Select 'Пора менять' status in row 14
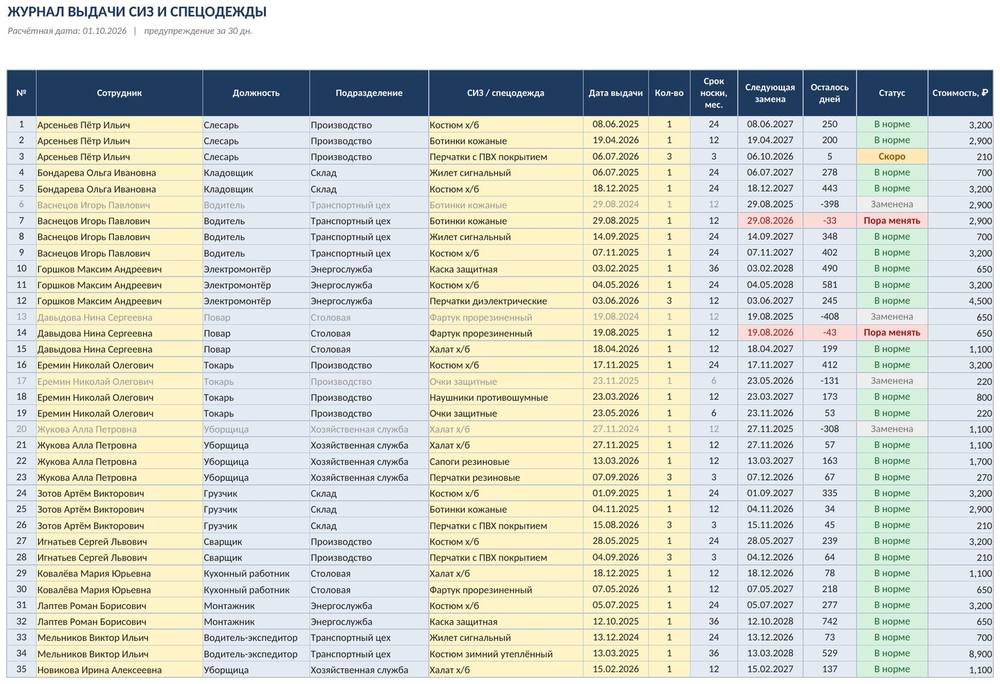Screen dimensions: 1000x684 [892, 333]
